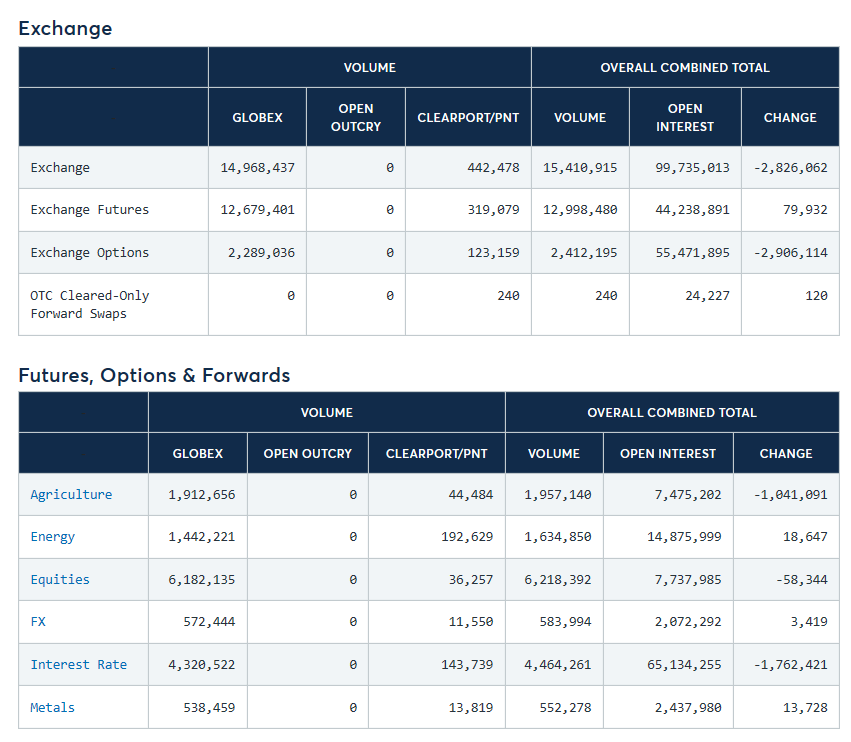Image resolution: width=851 pixels, height=742 pixels.
Task: Open the Agriculture link
Action: 71,494
